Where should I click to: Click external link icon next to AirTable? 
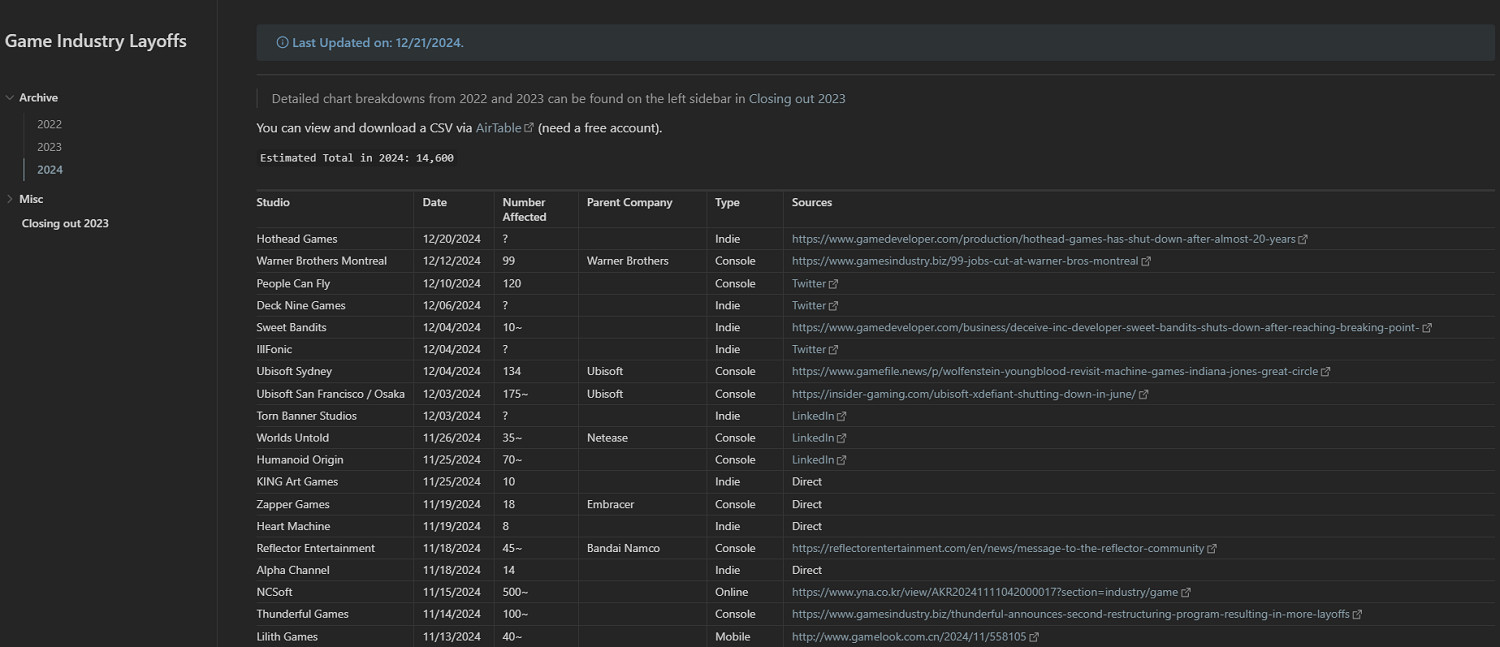(529, 128)
